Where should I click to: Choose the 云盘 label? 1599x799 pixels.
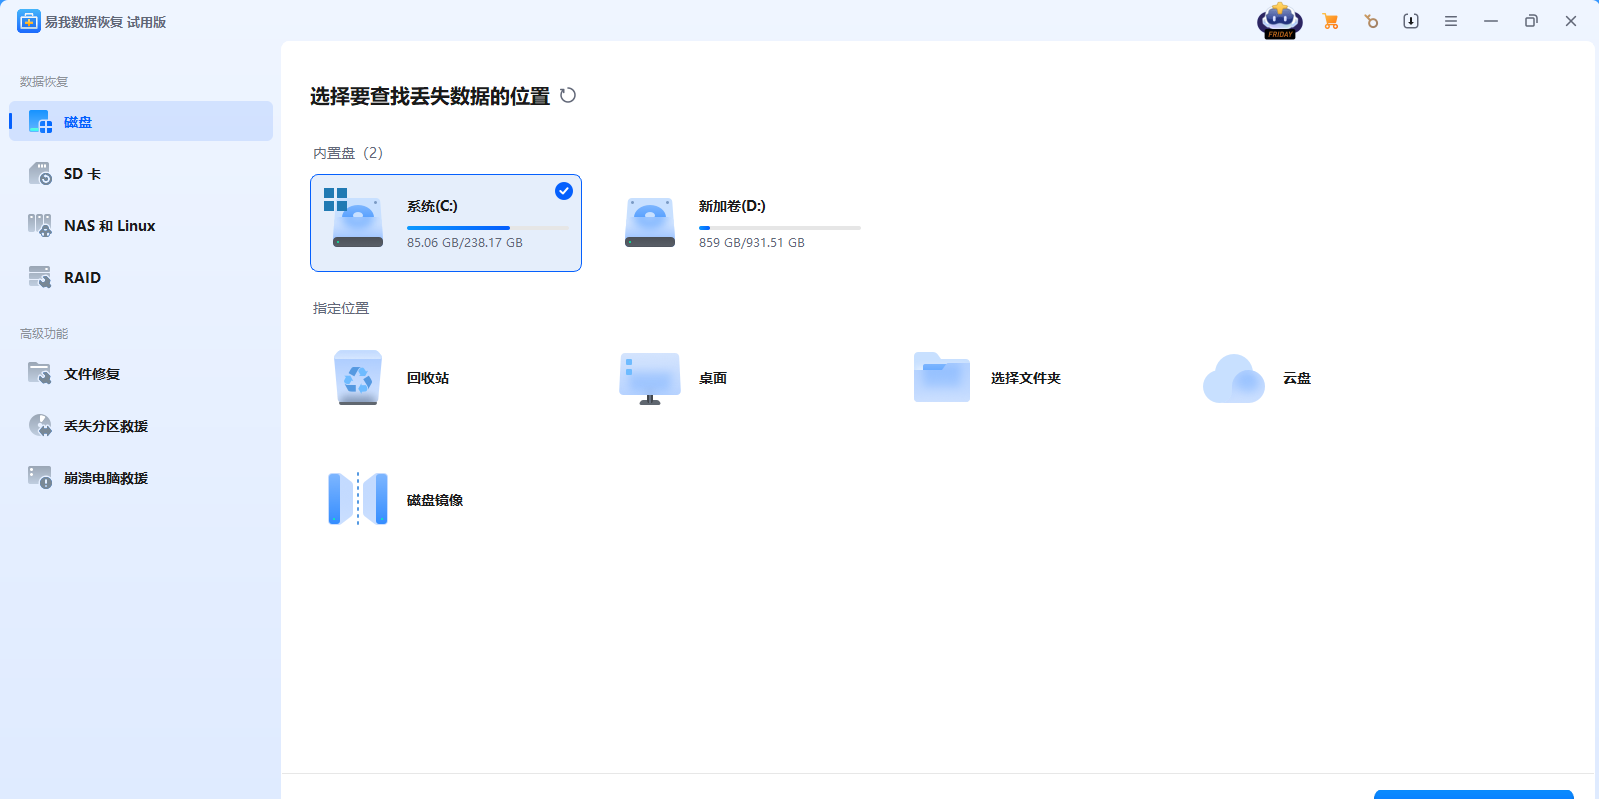(1297, 378)
